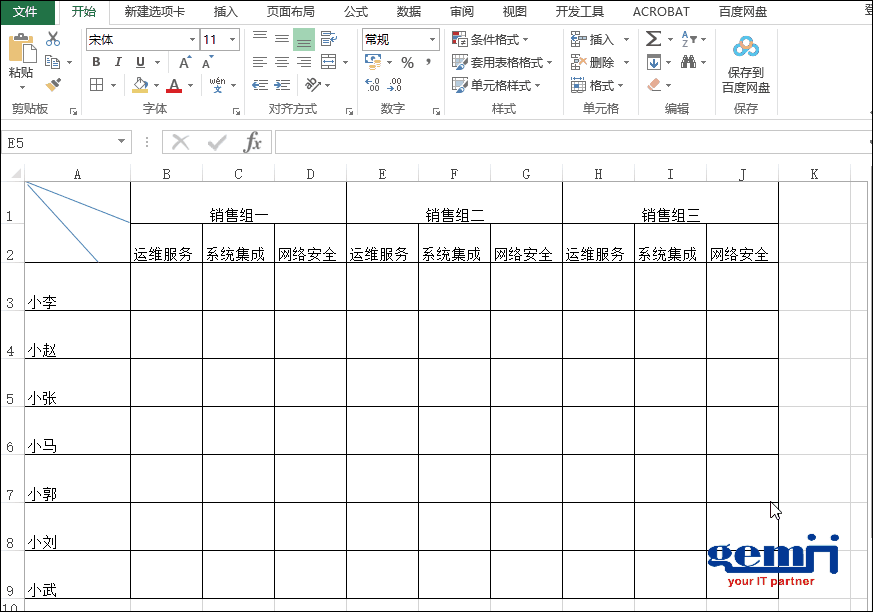Toggle bold formatting

pos(95,61)
